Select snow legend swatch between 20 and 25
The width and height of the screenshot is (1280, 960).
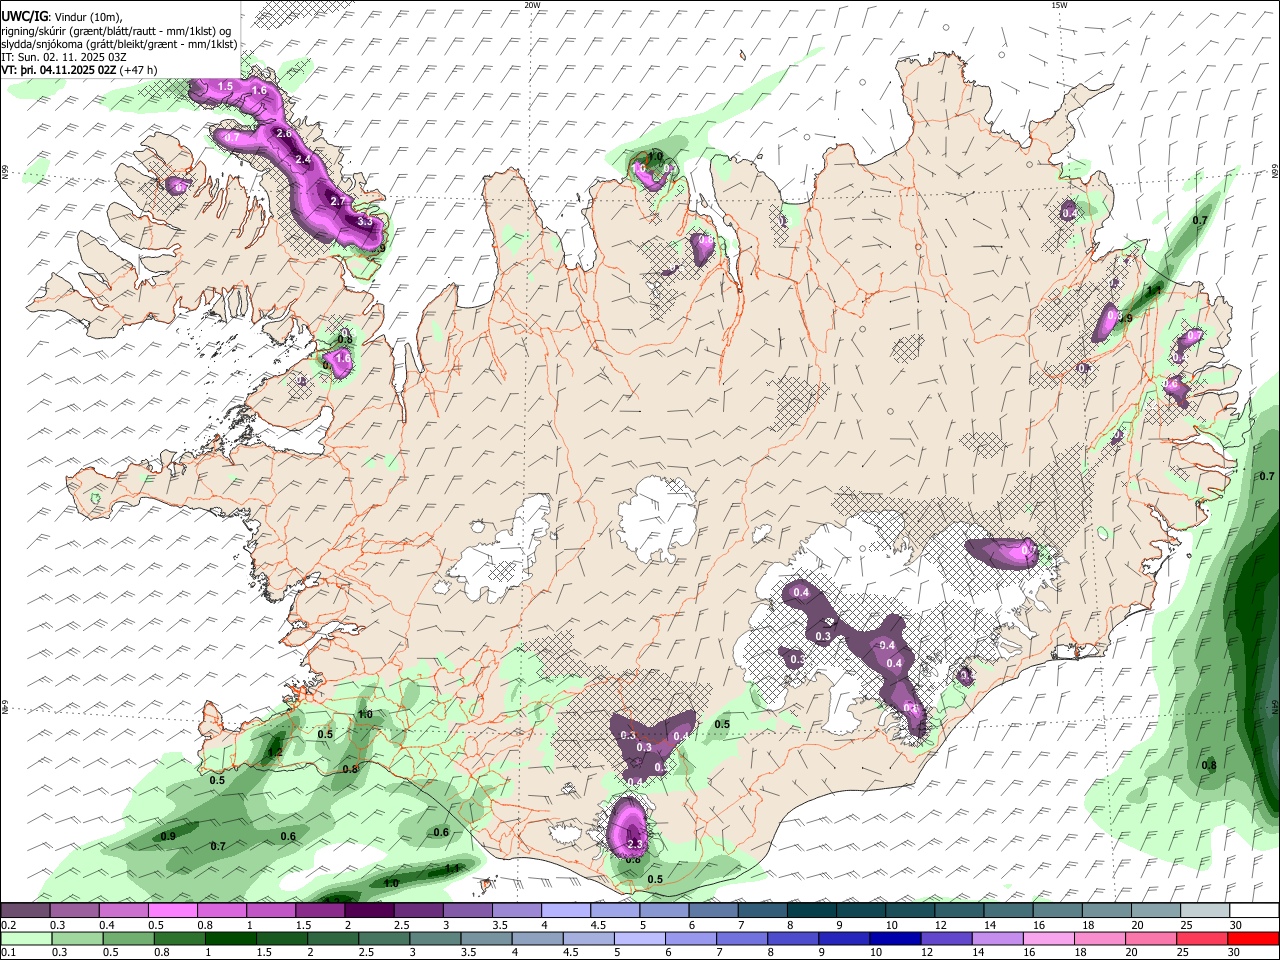(1157, 911)
